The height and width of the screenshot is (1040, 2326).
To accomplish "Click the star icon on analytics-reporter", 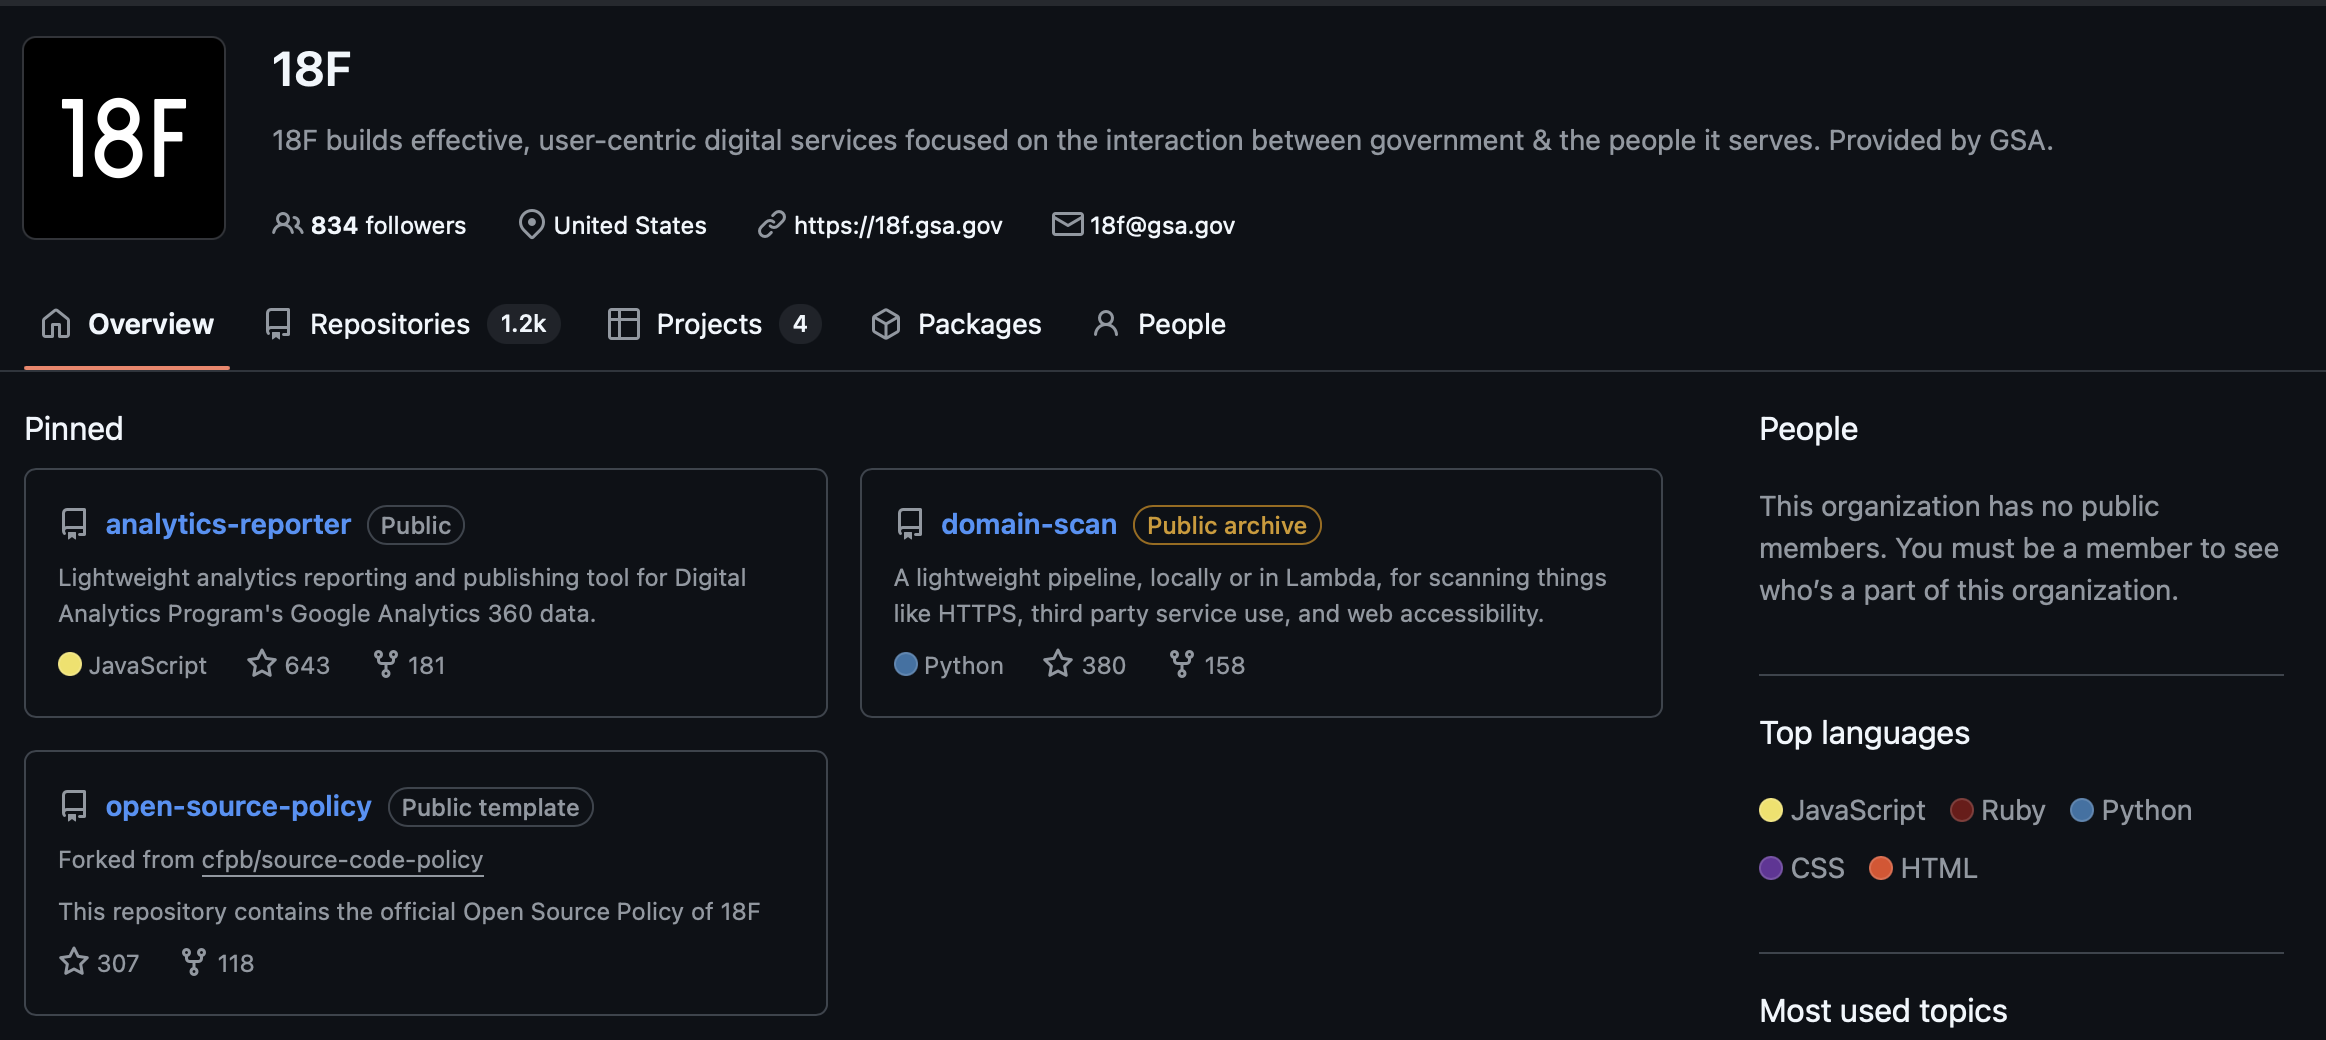I will 262,664.
